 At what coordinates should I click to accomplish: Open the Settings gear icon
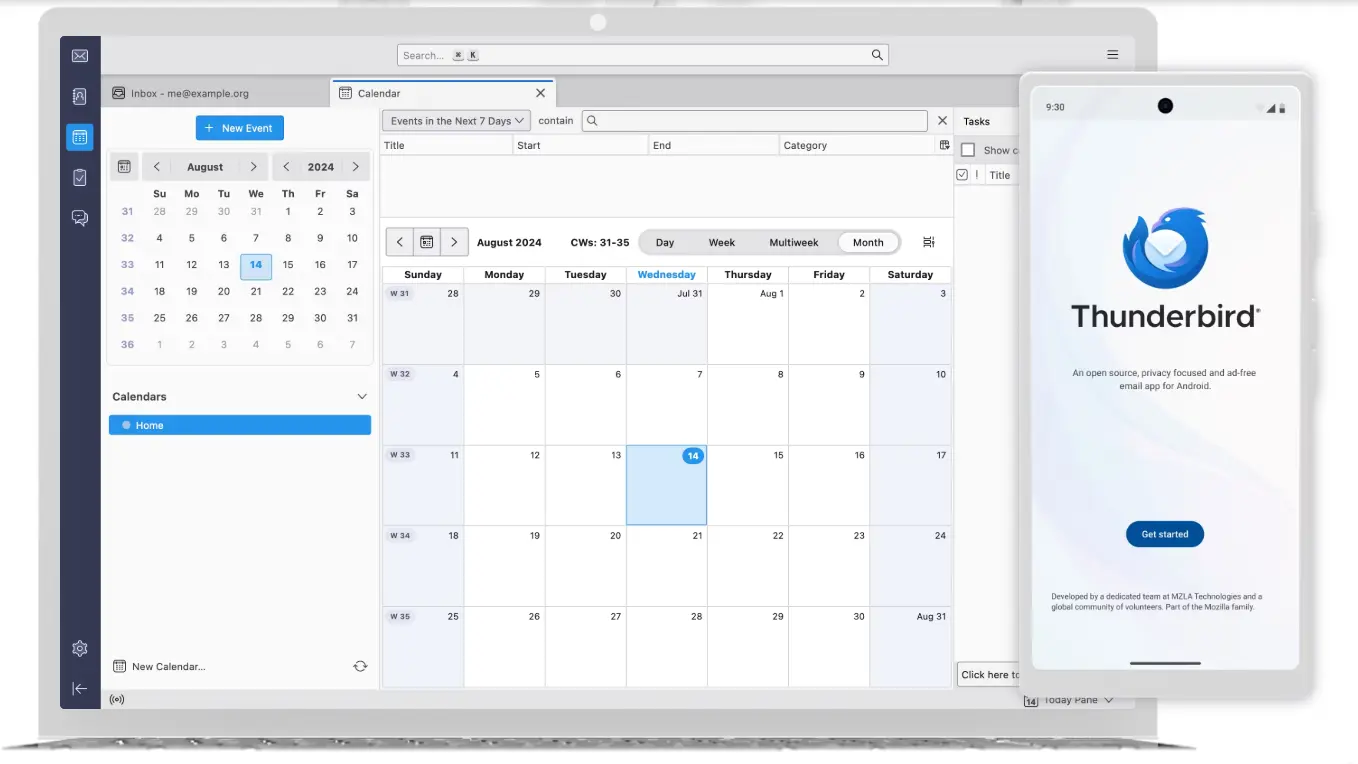pos(80,648)
